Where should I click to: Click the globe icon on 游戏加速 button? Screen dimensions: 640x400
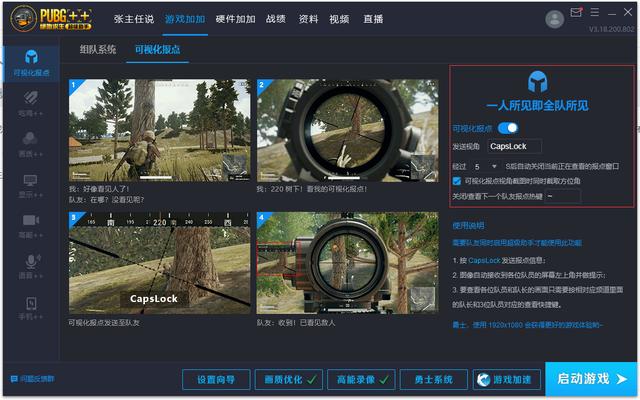[484, 380]
